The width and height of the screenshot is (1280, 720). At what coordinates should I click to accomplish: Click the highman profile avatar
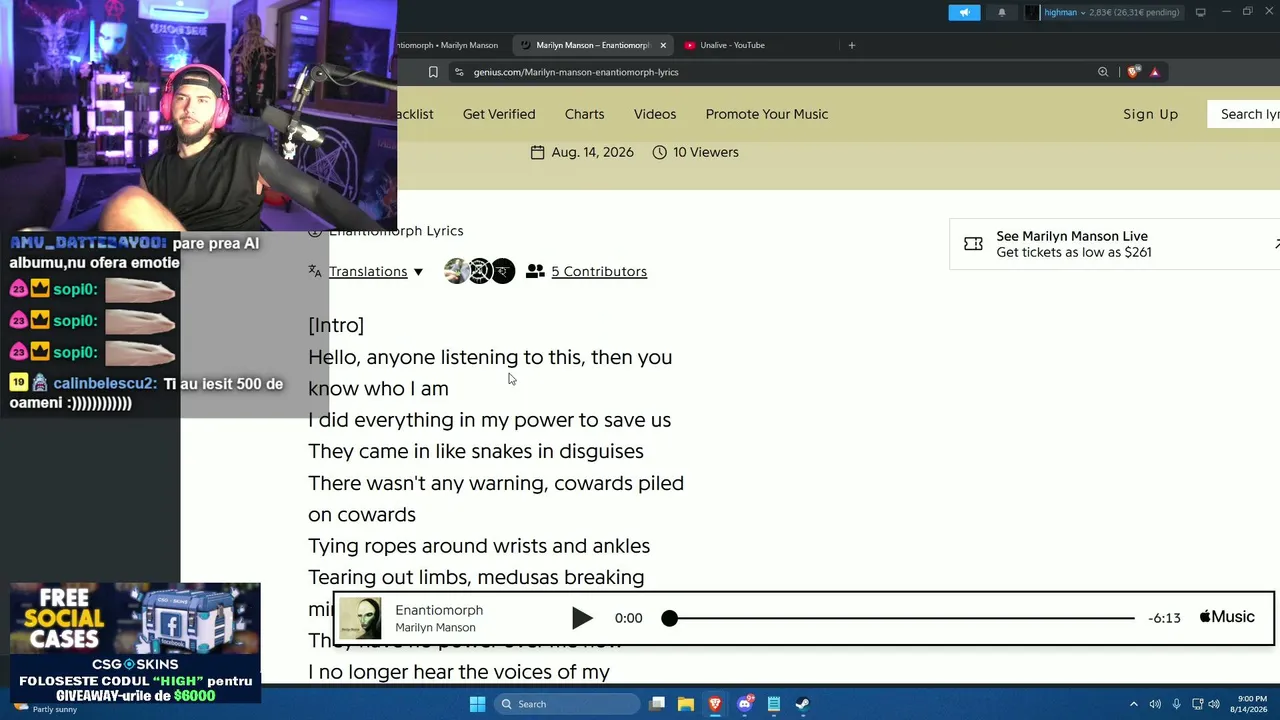pyautogui.click(x=1032, y=13)
